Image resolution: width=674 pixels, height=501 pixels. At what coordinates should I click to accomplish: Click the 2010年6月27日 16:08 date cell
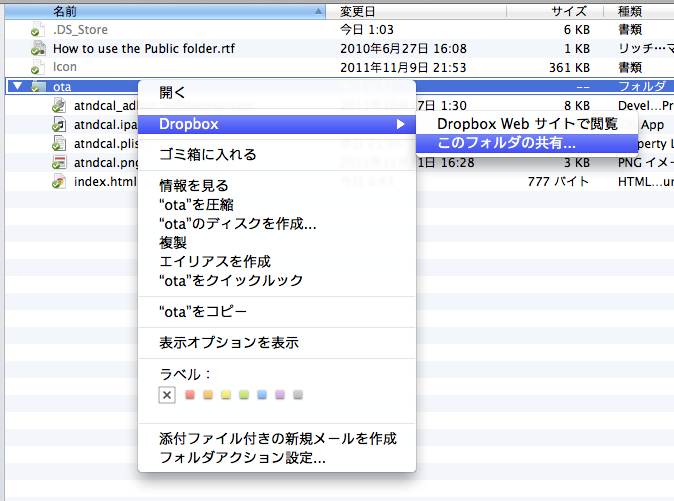(403, 49)
